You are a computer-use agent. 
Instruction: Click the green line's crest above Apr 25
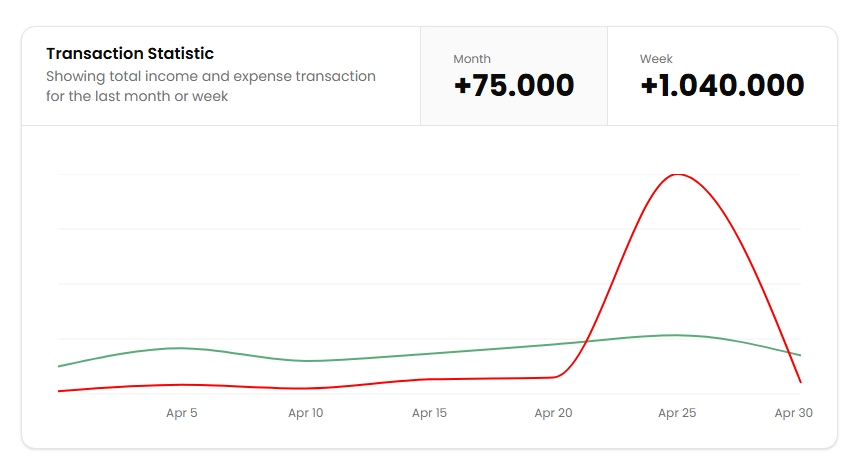pyautogui.click(x=677, y=335)
